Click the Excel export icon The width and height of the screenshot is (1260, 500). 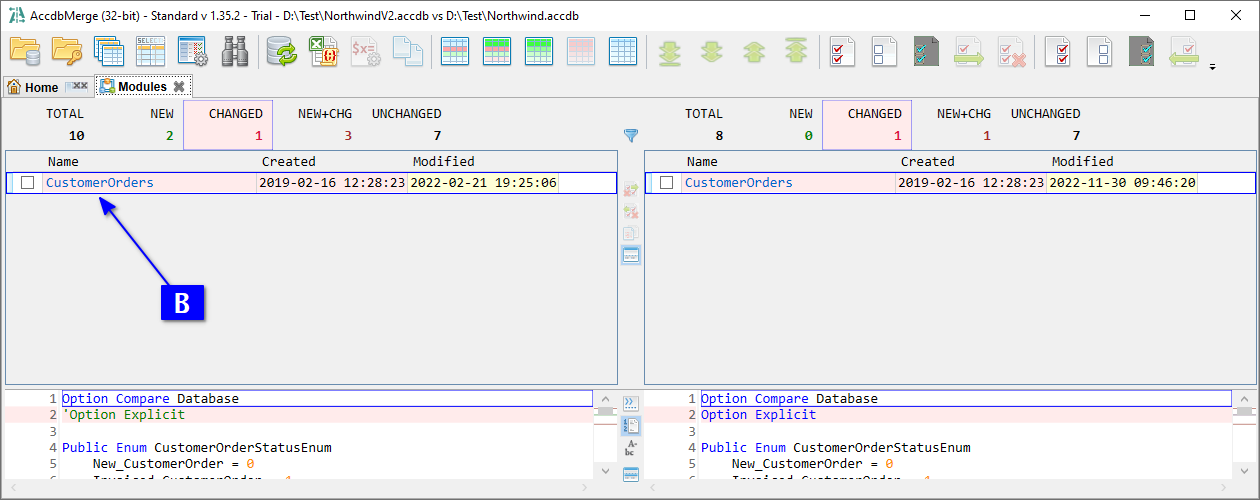tap(322, 51)
